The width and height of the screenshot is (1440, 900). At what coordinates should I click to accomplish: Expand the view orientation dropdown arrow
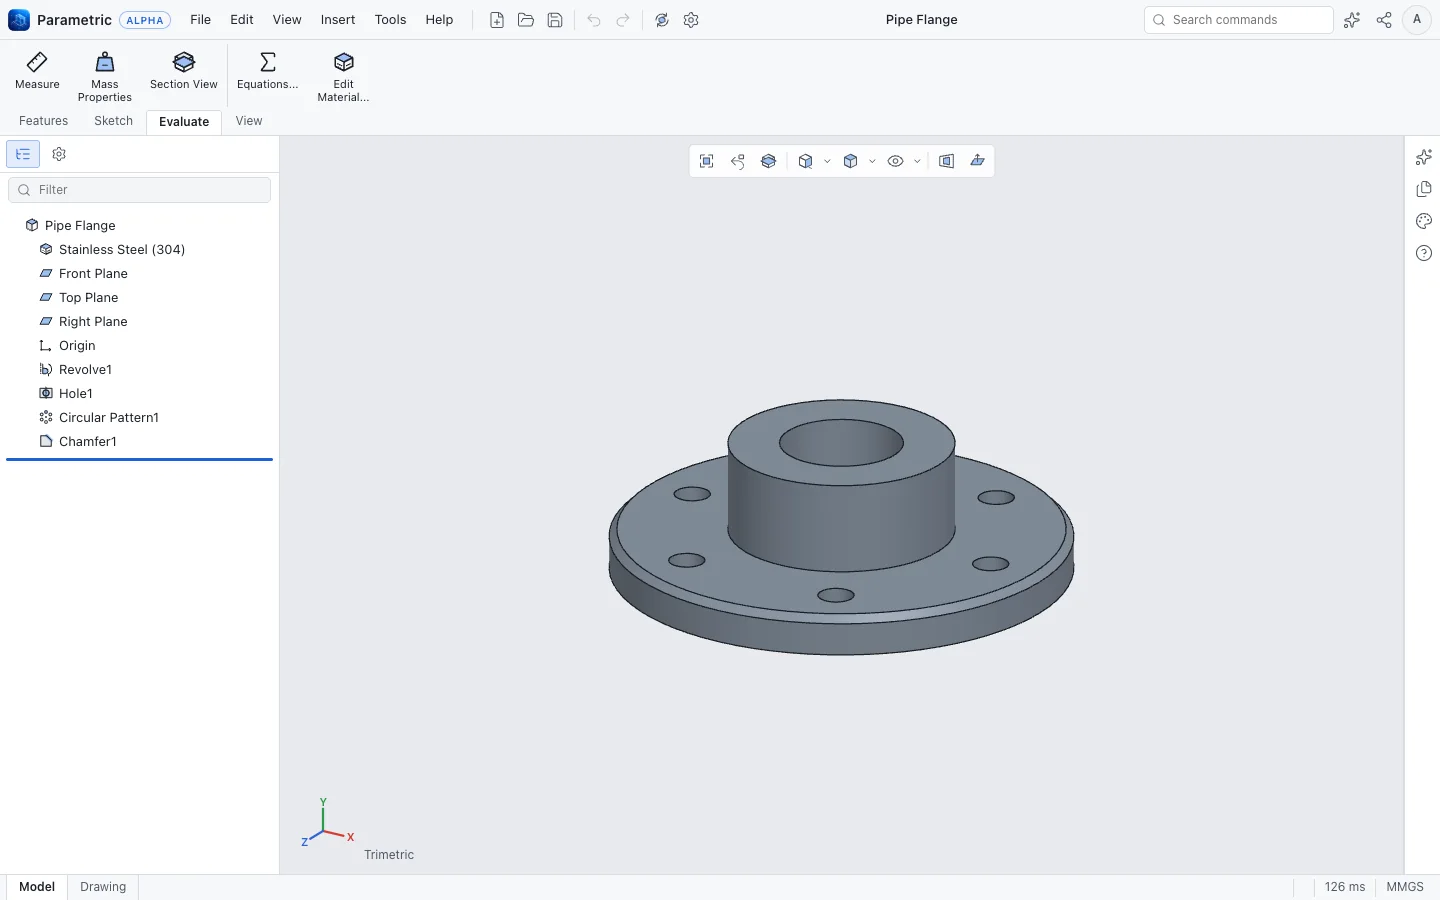827,161
